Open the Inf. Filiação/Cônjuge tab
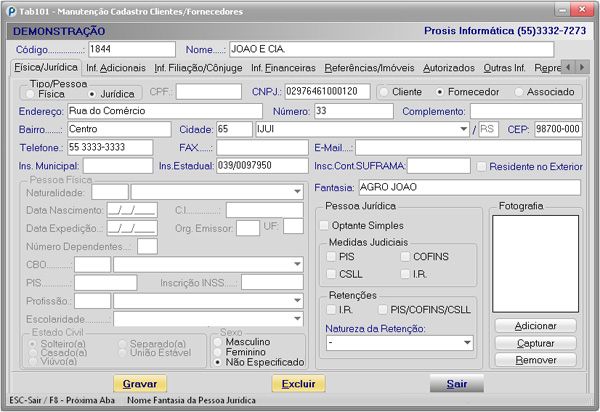This screenshot has width=600, height=412. [198, 68]
